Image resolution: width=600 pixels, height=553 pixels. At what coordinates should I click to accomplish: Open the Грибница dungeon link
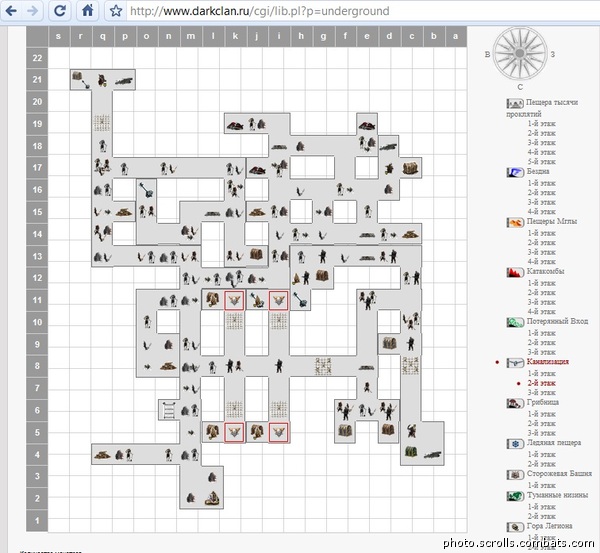point(545,402)
